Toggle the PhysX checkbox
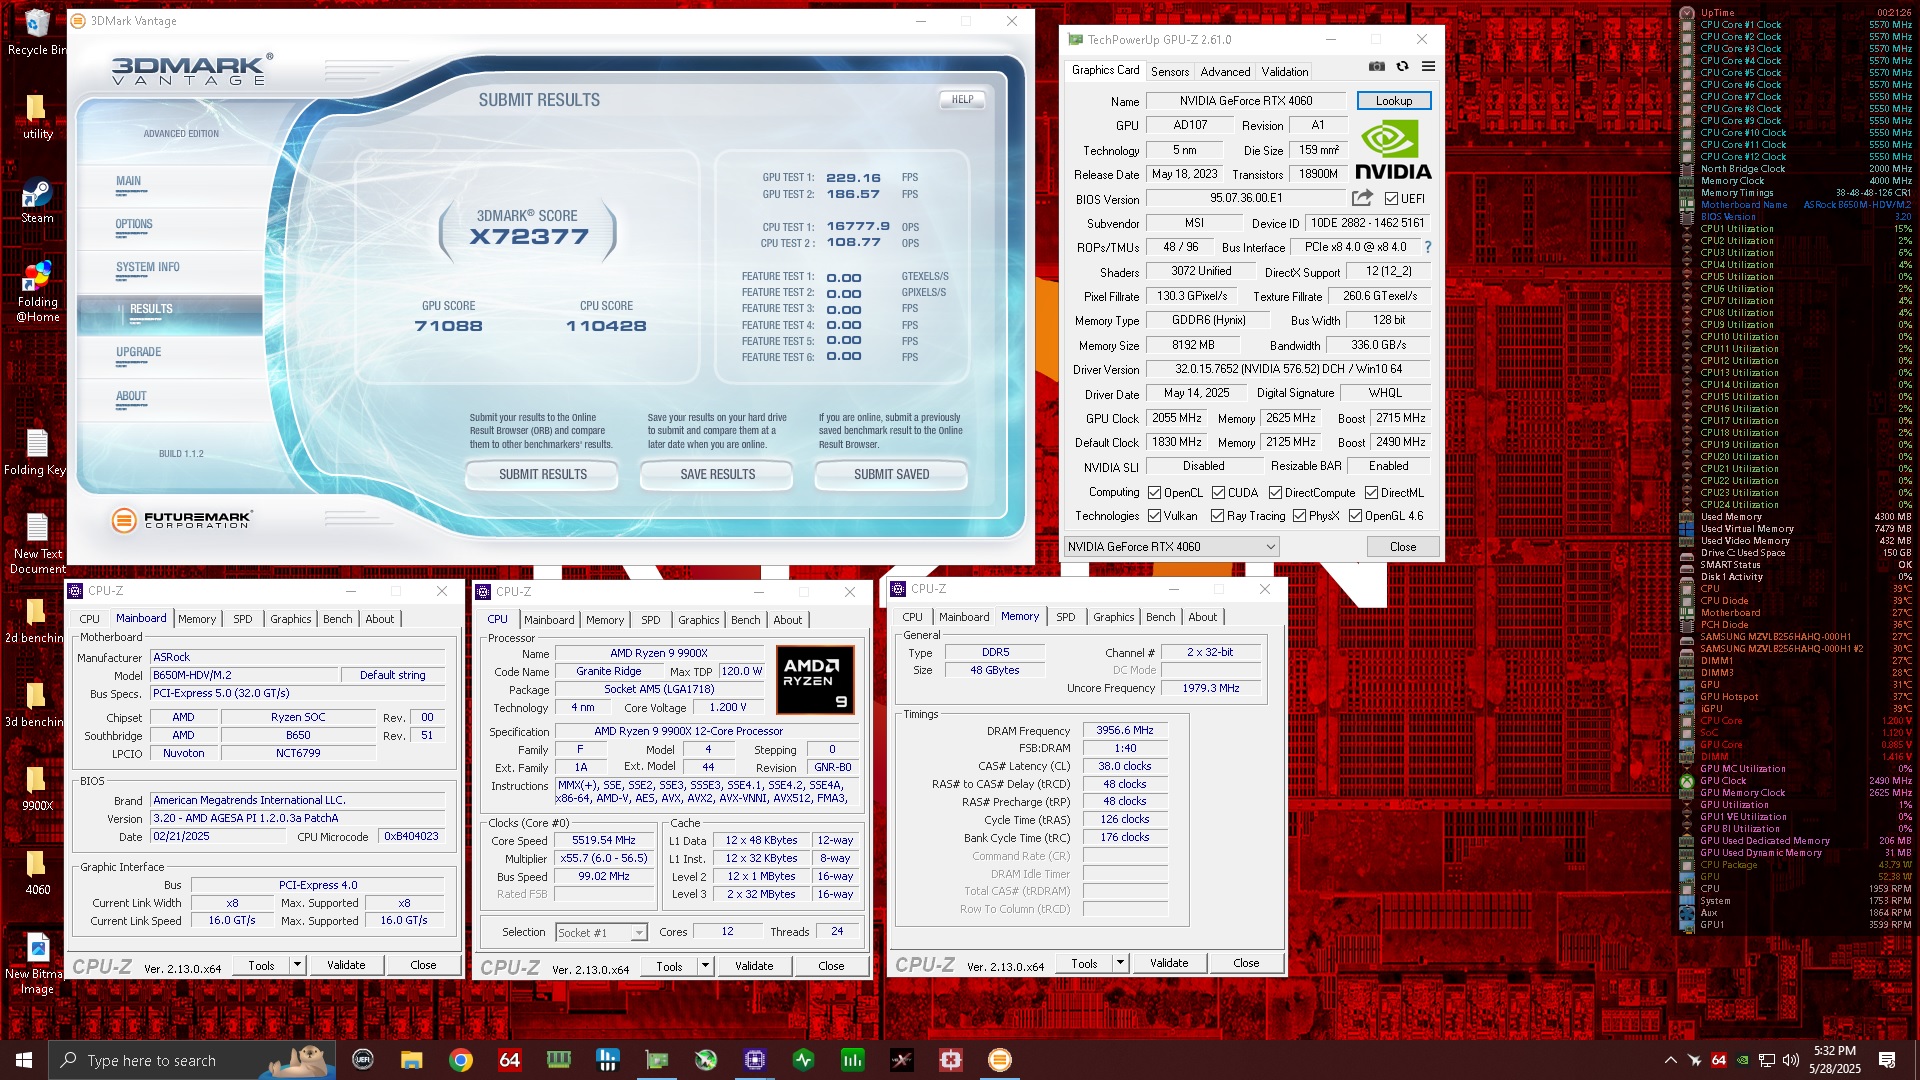Image resolution: width=1920 pixels, height=1080 pixels. click(x=1299, y=516)
